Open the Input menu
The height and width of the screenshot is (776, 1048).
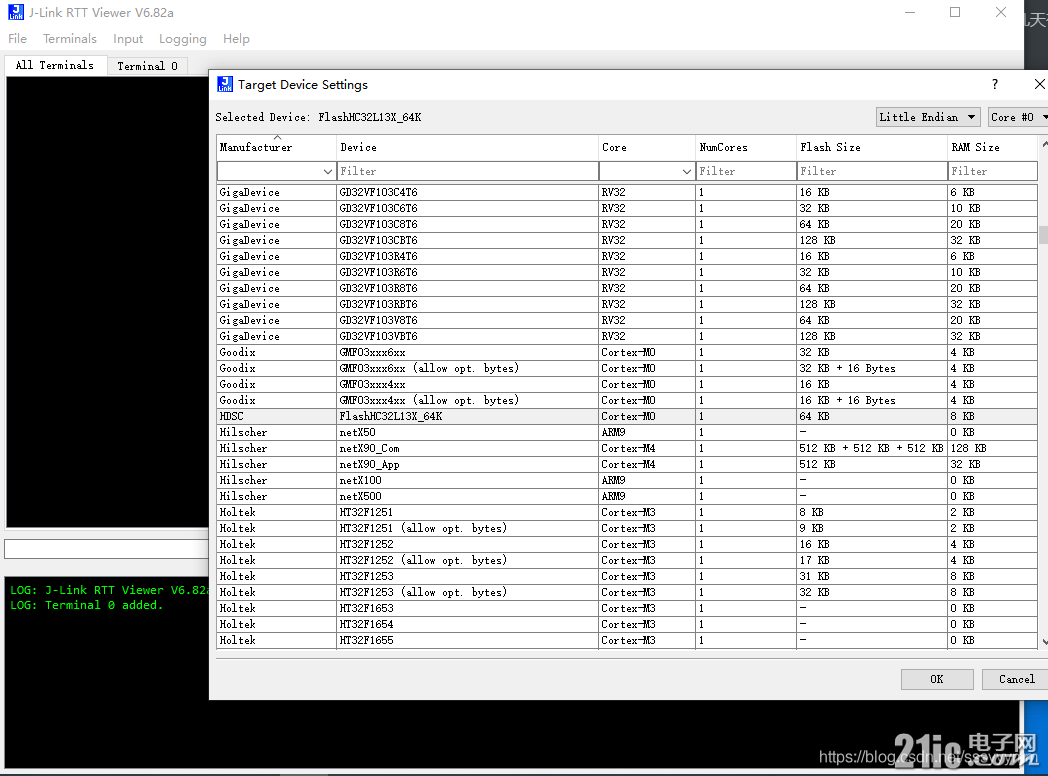pos(128,39)
